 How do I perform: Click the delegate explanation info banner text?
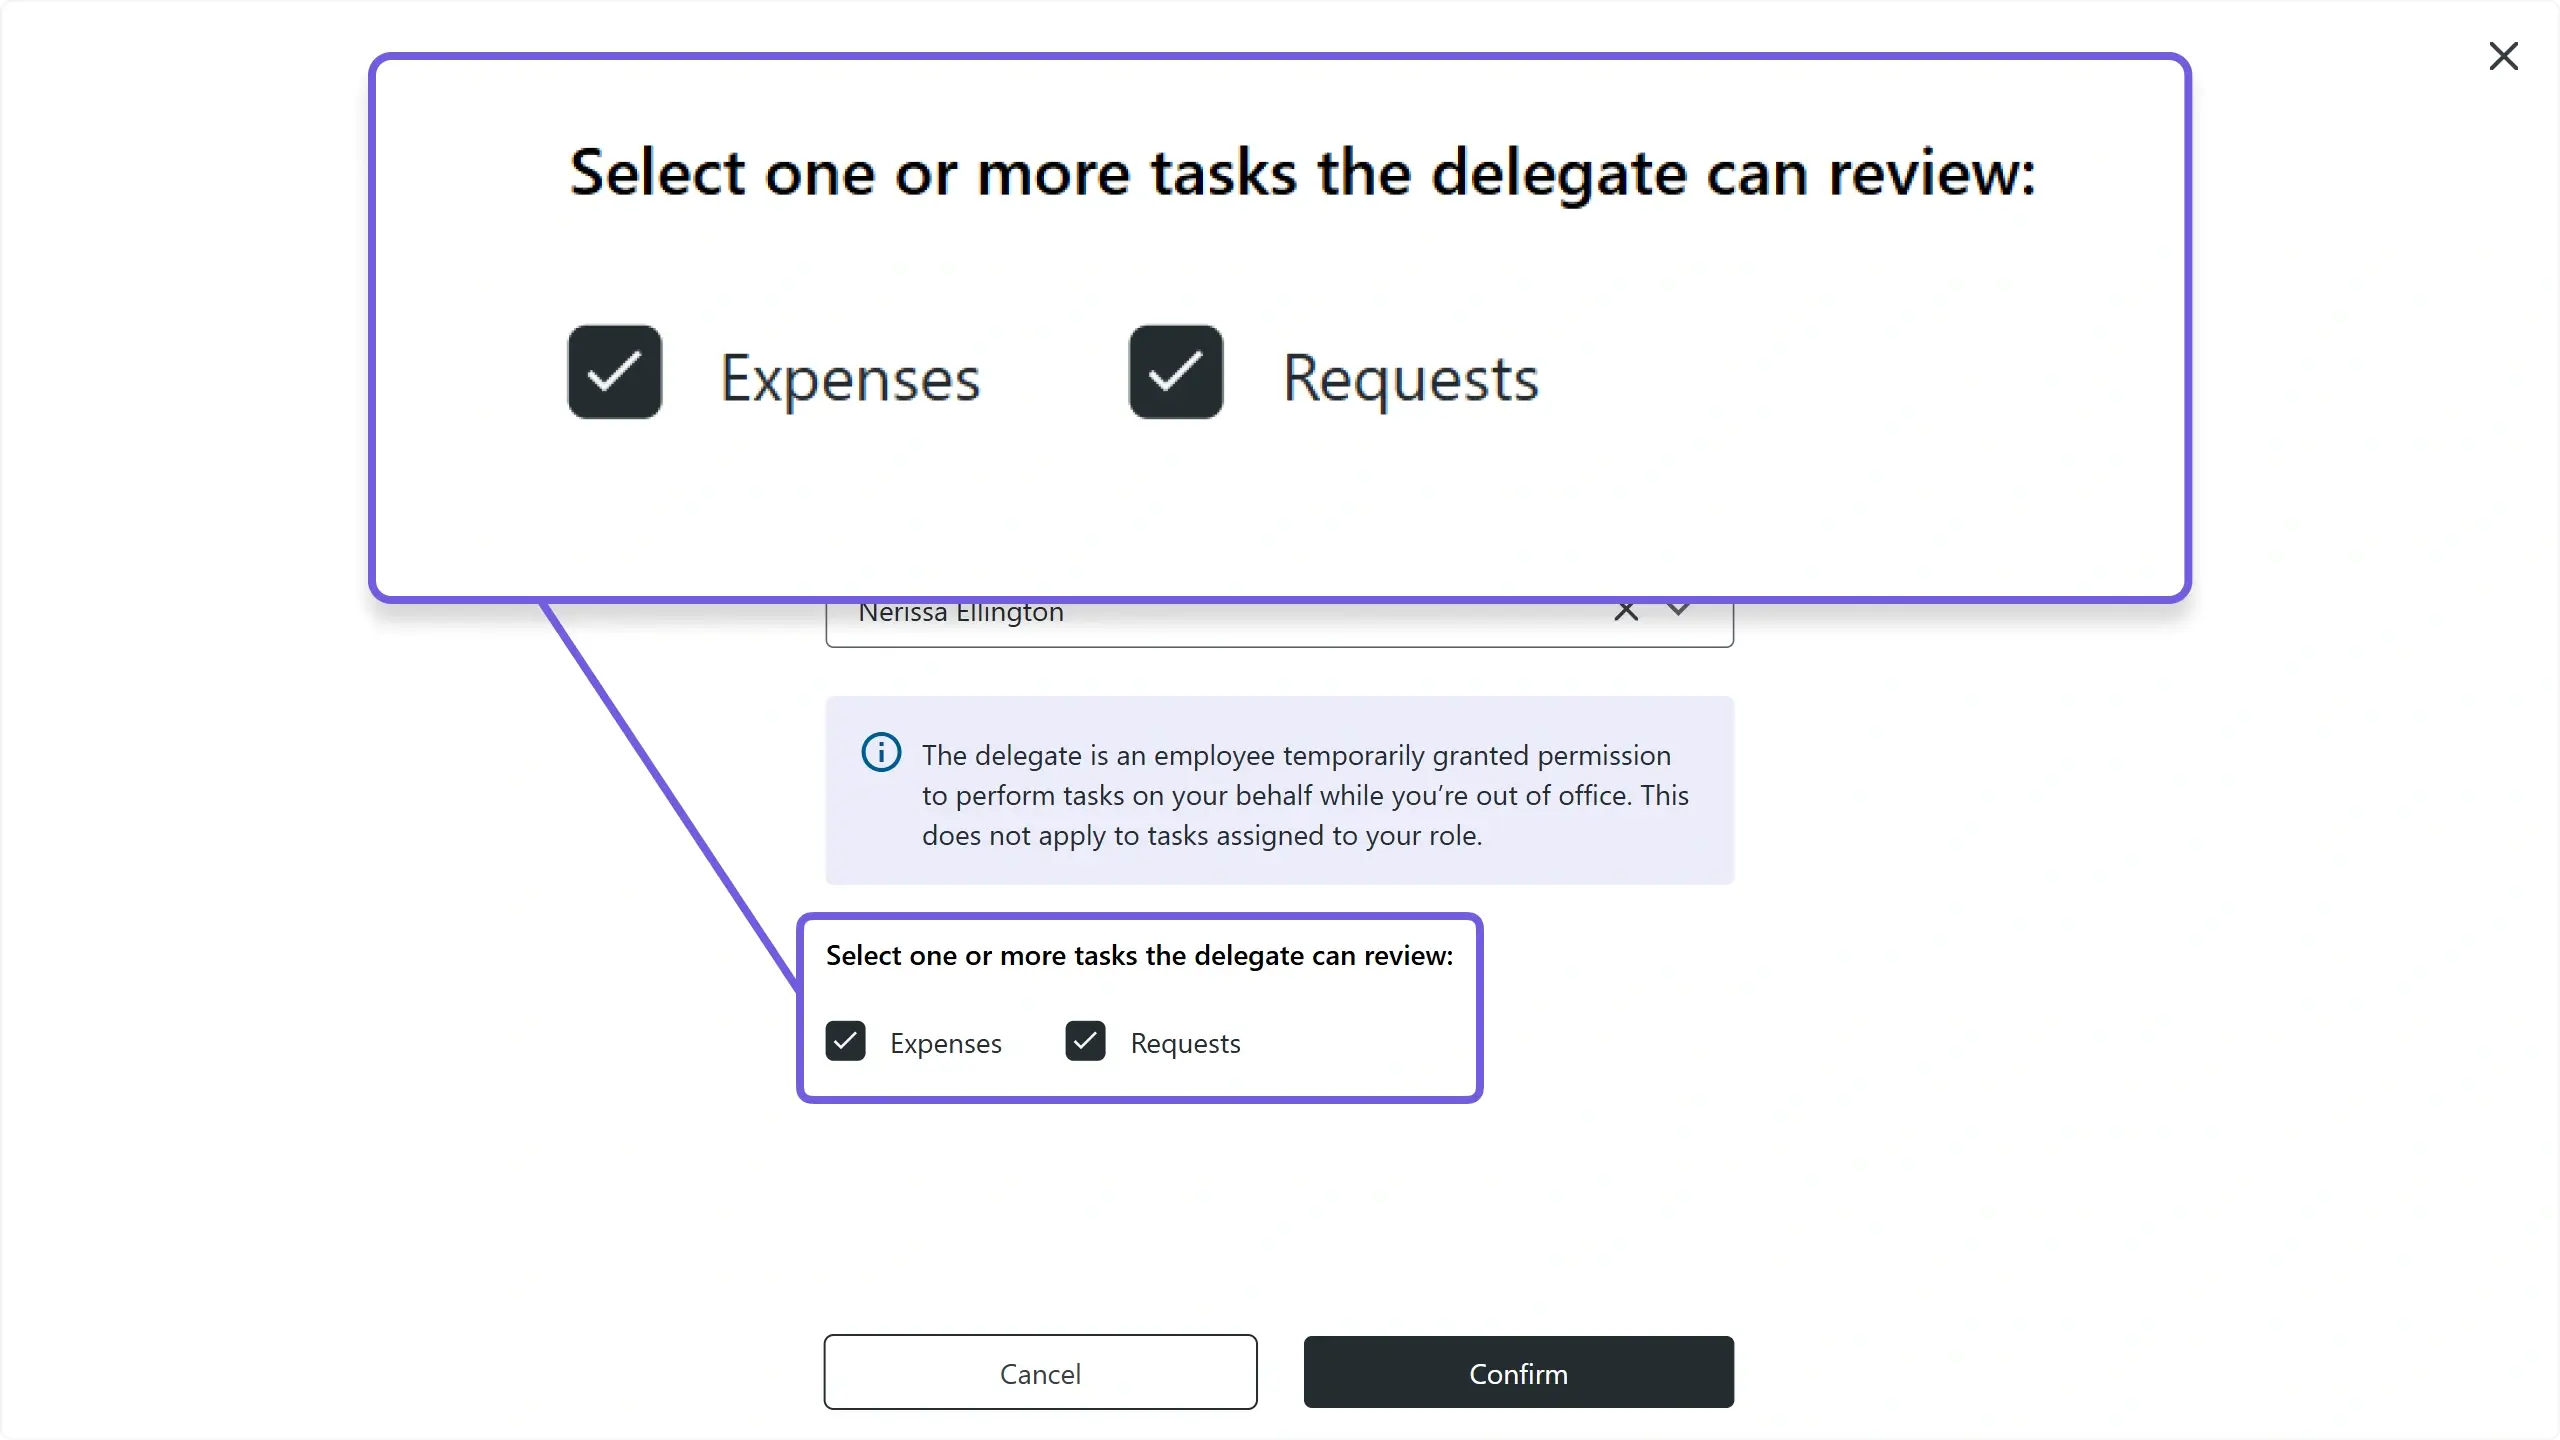[x=1305, y=795]
